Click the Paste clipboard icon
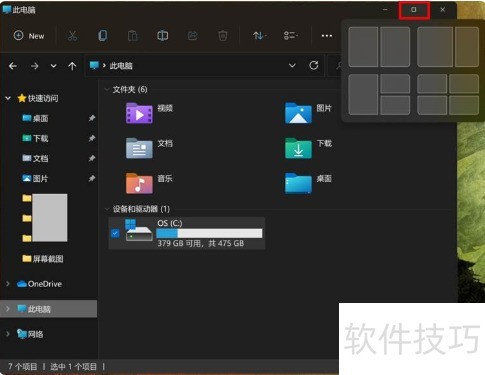 (x=132, y=36)
